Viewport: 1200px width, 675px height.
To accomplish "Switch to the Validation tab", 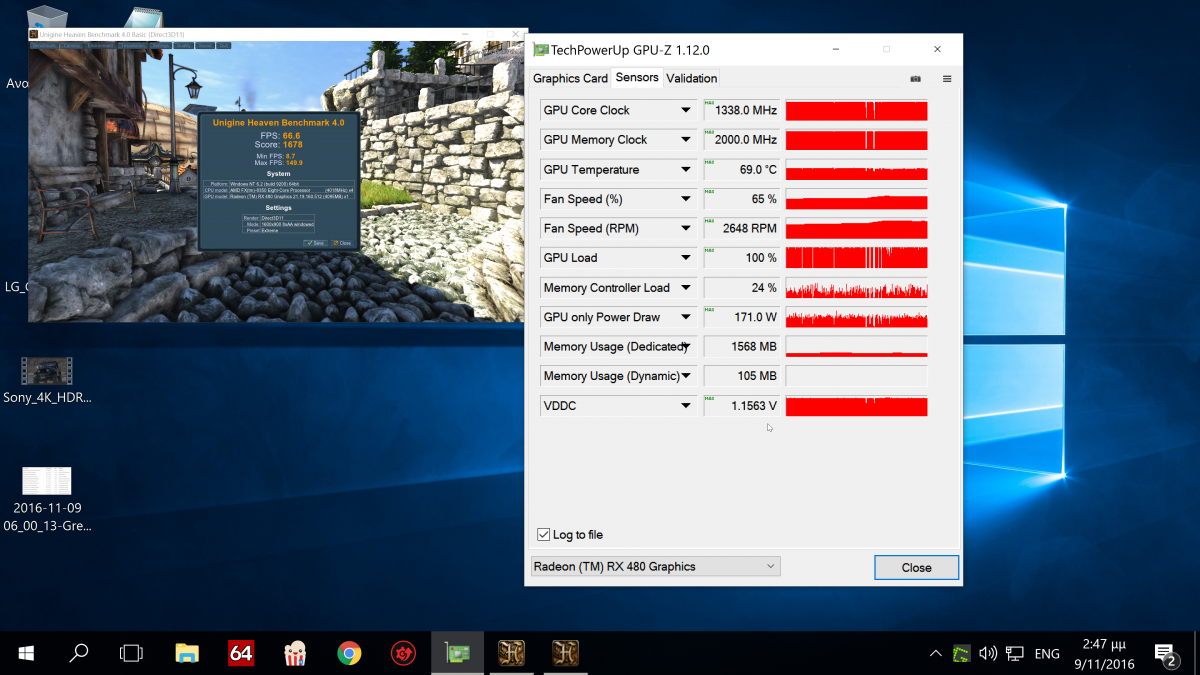I will coord(692,78).
